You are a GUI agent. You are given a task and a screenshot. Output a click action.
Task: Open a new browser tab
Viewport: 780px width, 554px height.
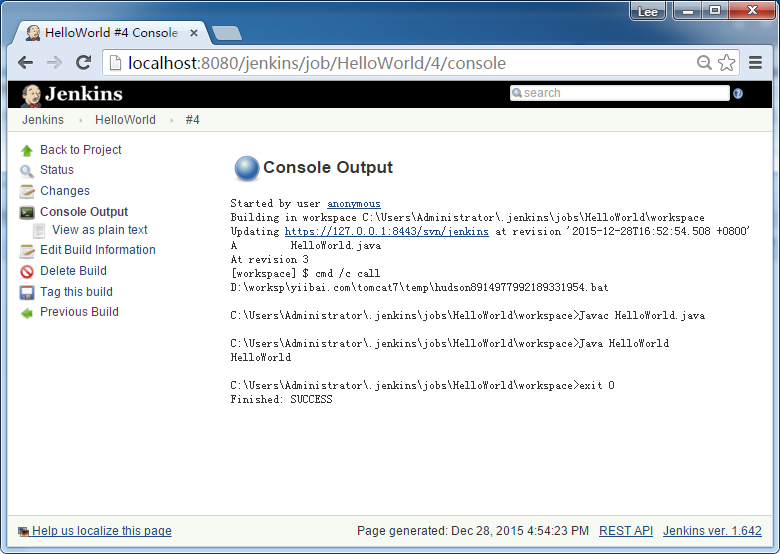(227, 33)
